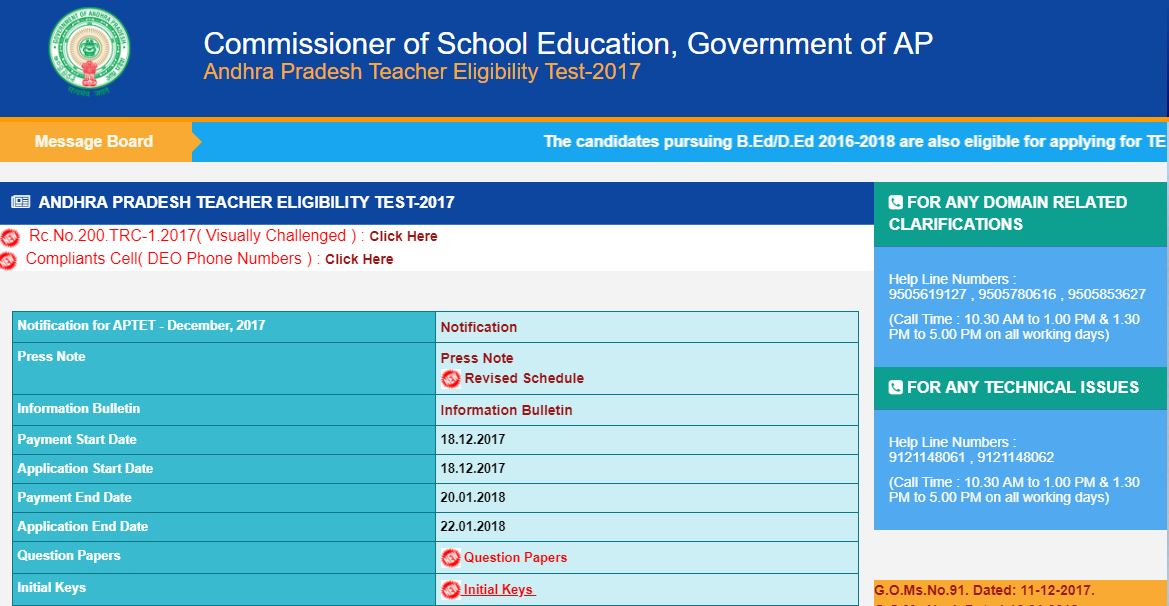Image resolution: width=1169 pixels, height=606 pixels.
Task: Open Click Here link for DEO Phone Numbers
Action: tap(359, 259)
